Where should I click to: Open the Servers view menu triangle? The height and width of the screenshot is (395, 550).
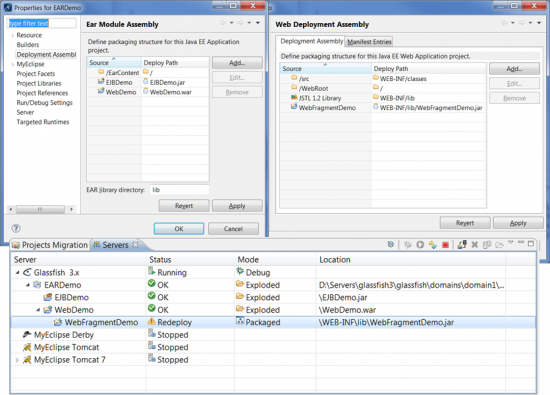pos(511,242)
